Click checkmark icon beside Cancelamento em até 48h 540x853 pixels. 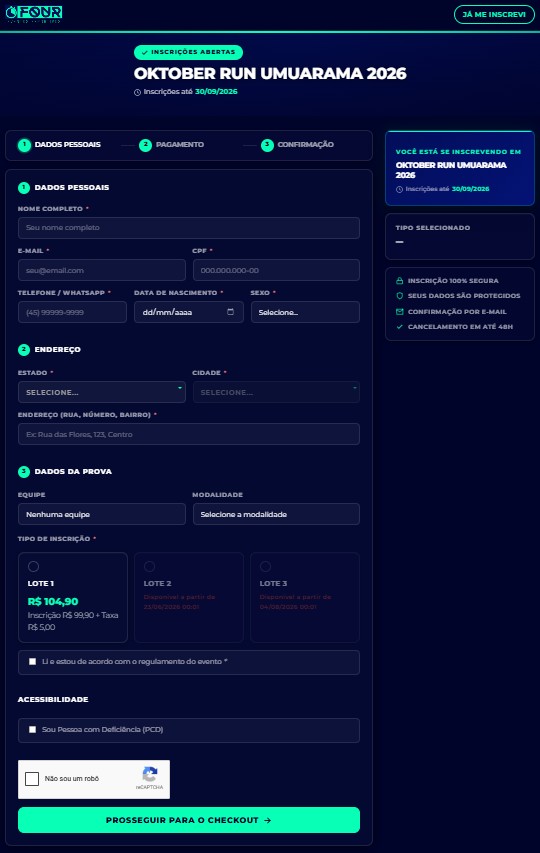click(x=400, y=326)
